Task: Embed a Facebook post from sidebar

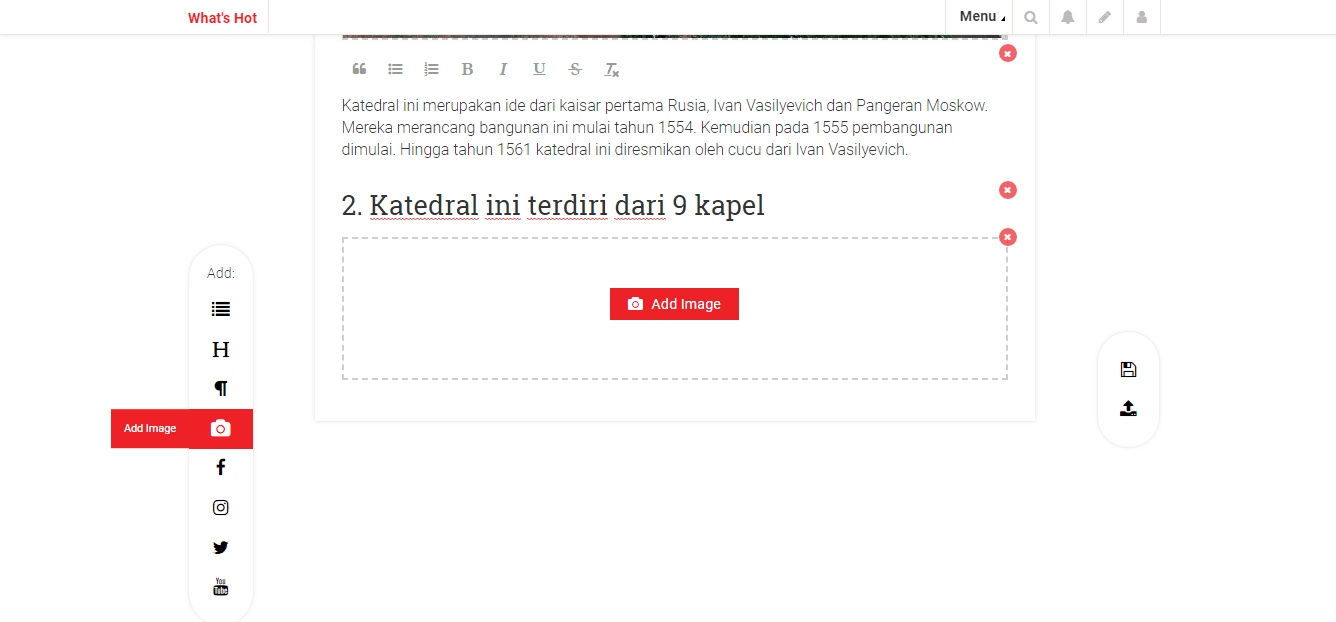Action: pos(221,467)
